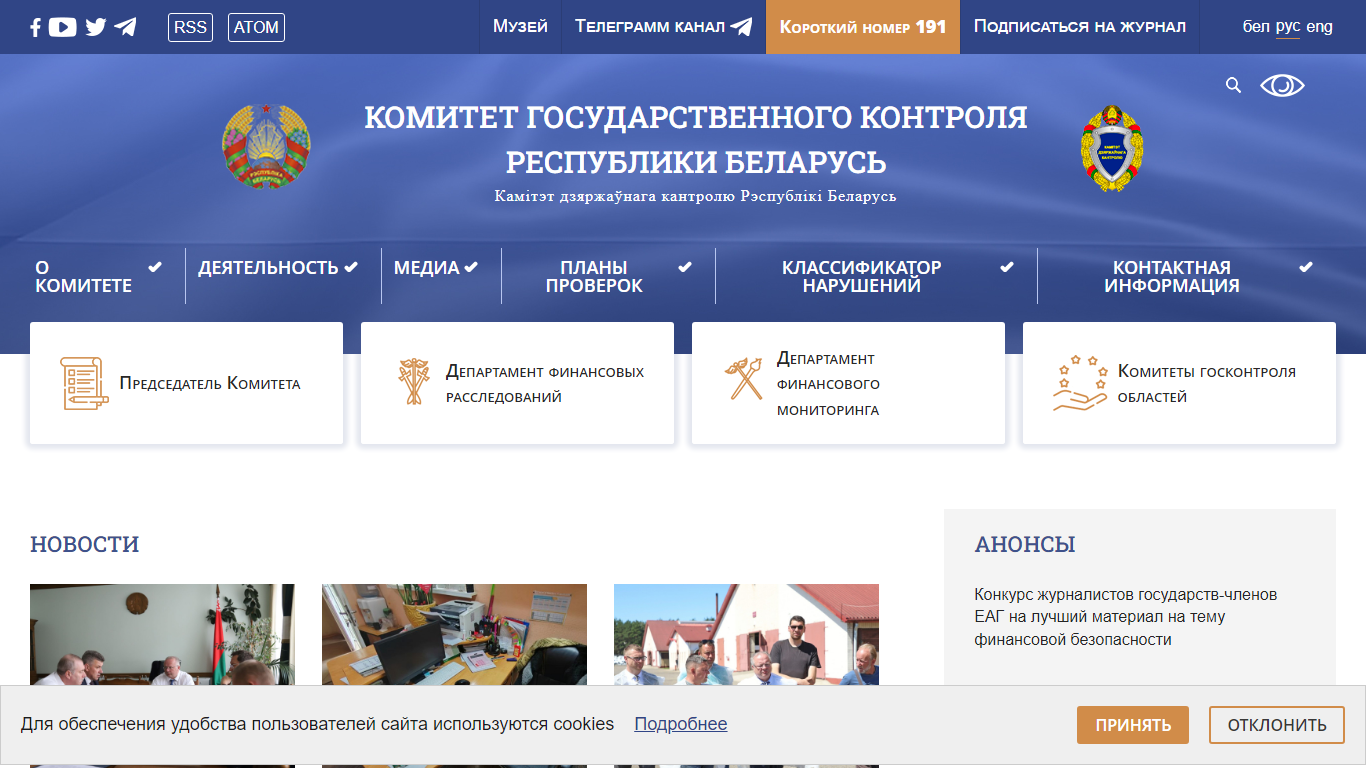
Task: Click the Belarus state emblem
Action: point(266,146)
